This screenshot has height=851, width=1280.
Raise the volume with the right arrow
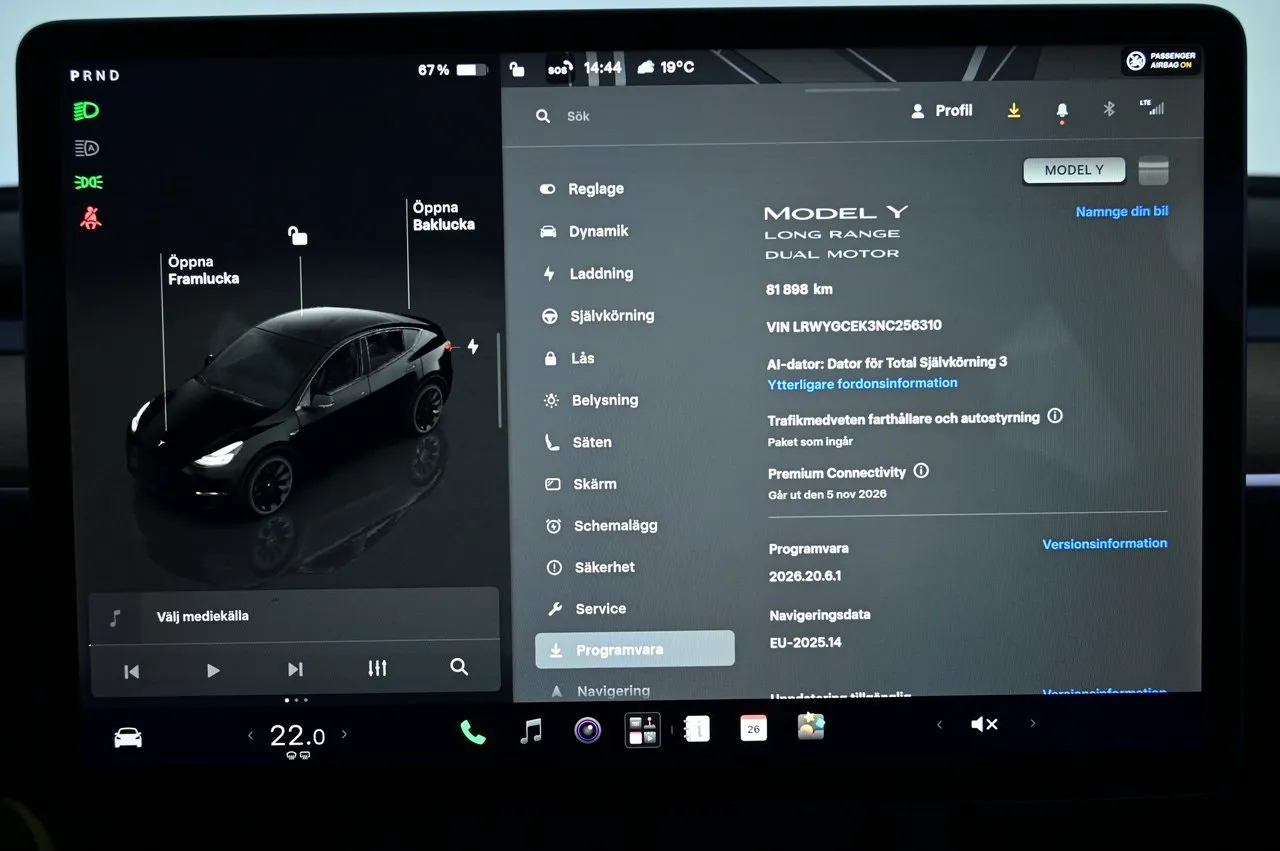point(1033,723)
